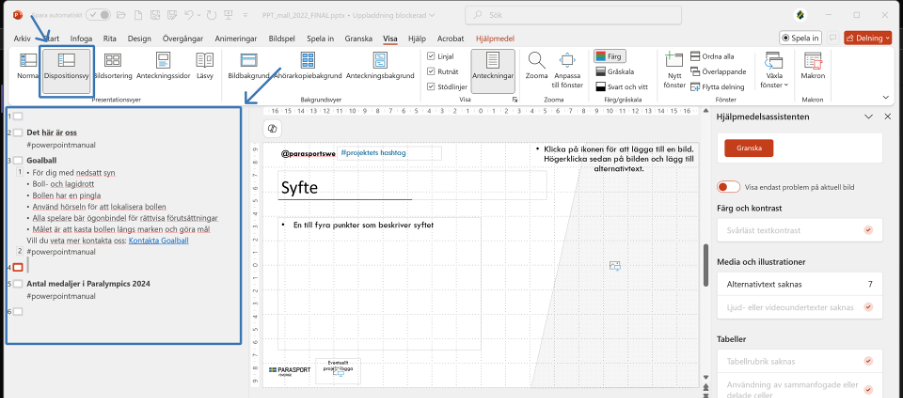Viewport: 904px width, 398px height.
Task: Click Ordna alla windows
Action: [712, 57]
